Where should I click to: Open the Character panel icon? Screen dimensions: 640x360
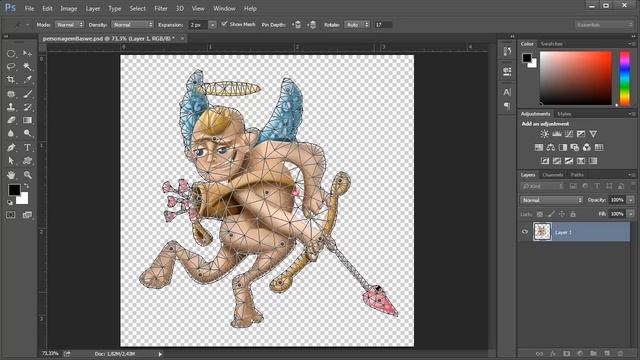pyautogui.click(x=507, y=92)
